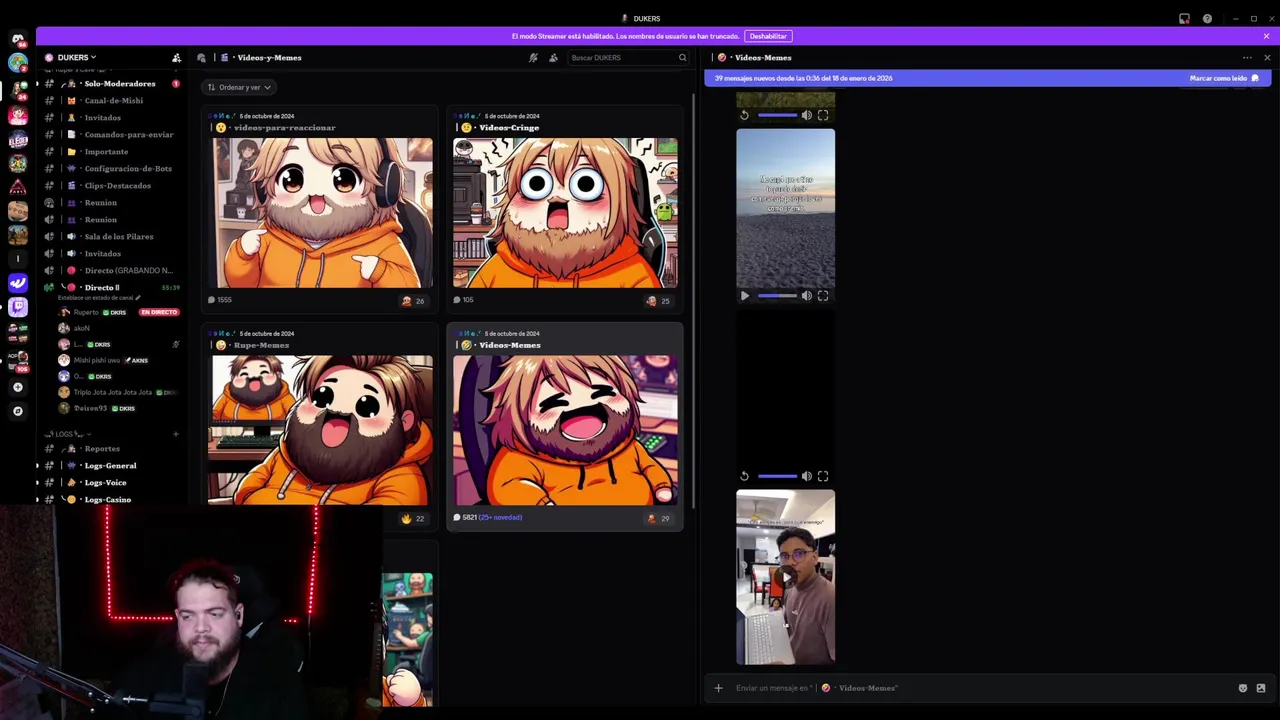1280x720 pixels.
Task: Dismiss the Streamer mode purple banner
Action: point(1266,36)
